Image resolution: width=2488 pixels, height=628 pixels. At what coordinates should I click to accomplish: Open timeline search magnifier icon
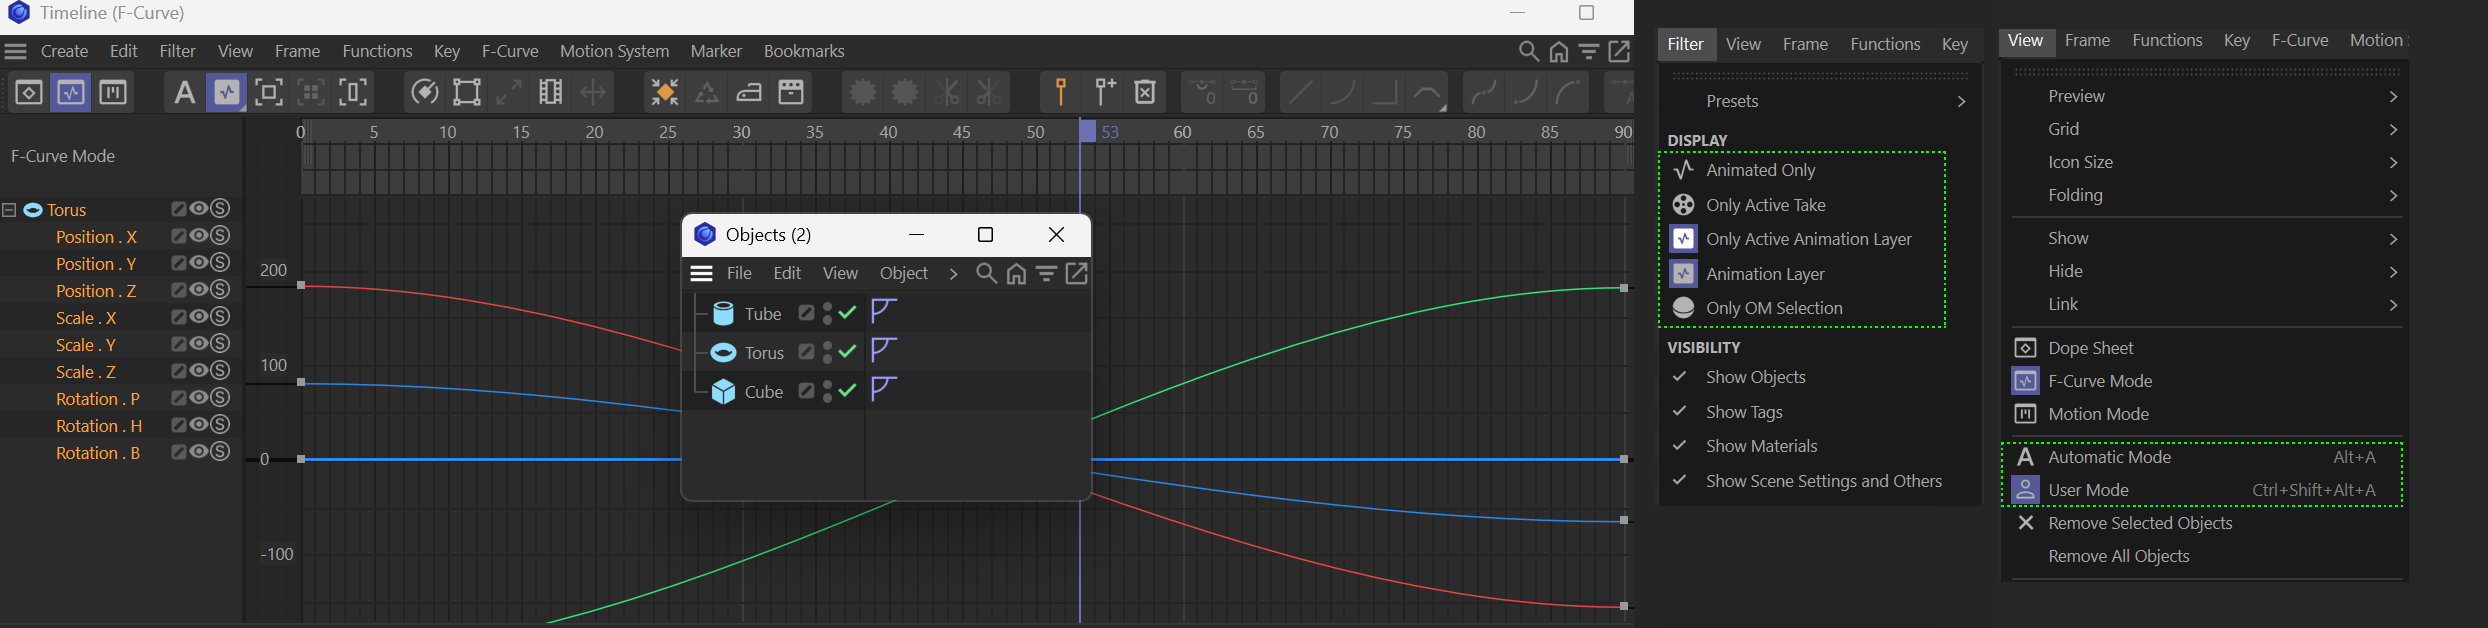click(x=1528, y=51)
